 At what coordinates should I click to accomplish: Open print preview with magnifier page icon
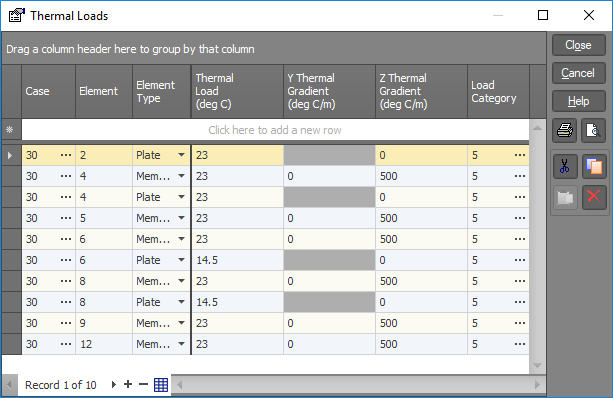[593, 130]
